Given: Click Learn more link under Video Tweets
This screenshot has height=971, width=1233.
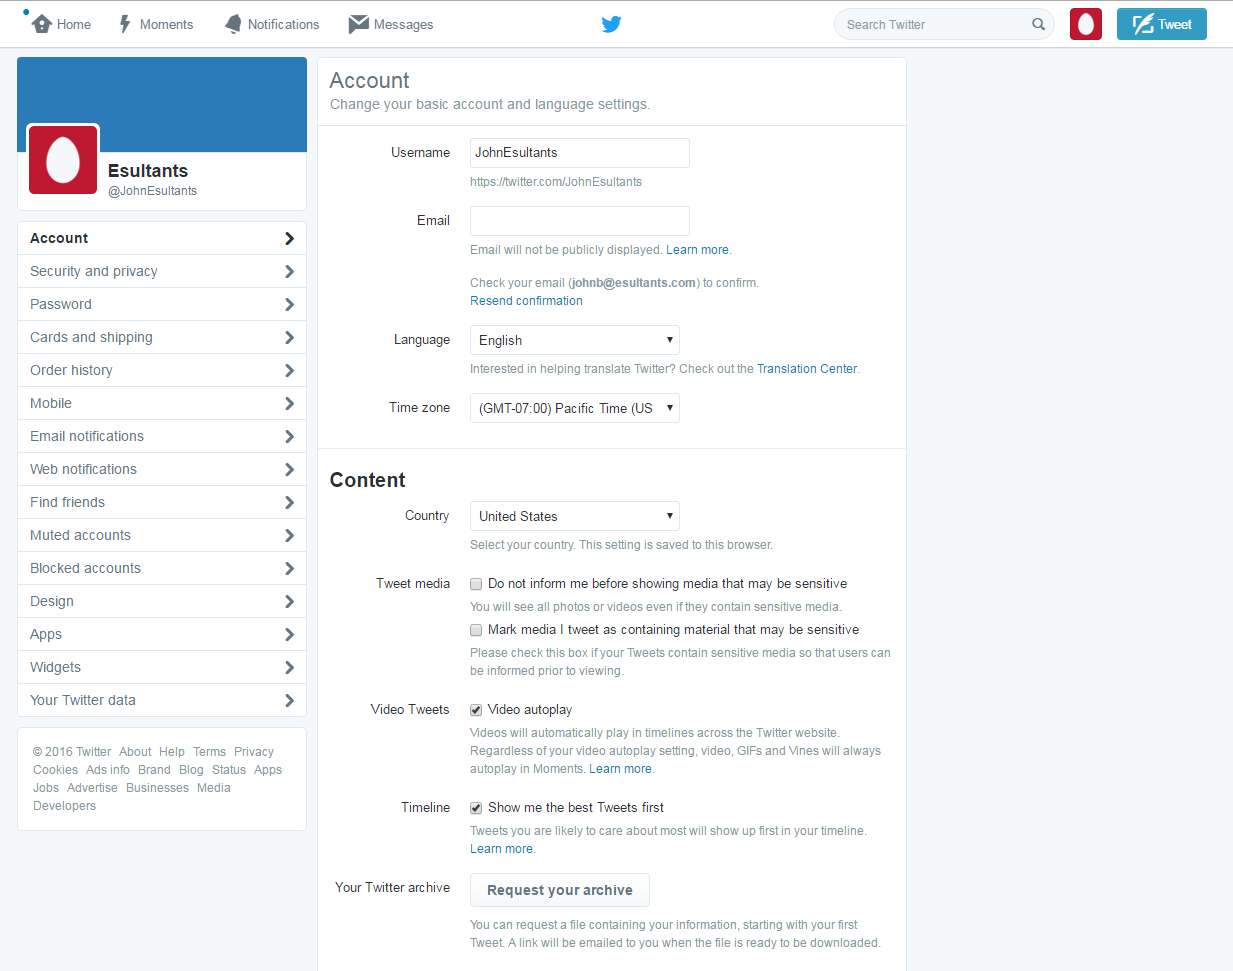Looking at the screenshot, I should [620, 769].
